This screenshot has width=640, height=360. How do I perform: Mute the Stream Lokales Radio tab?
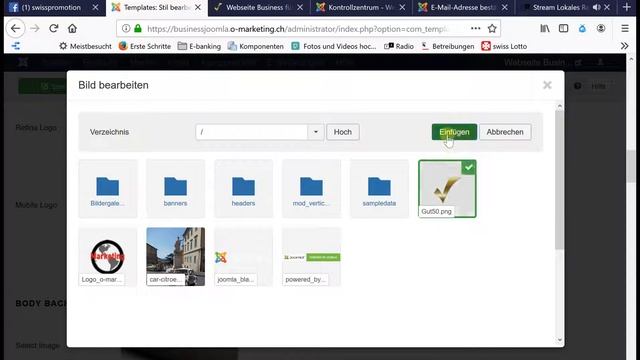596,7
